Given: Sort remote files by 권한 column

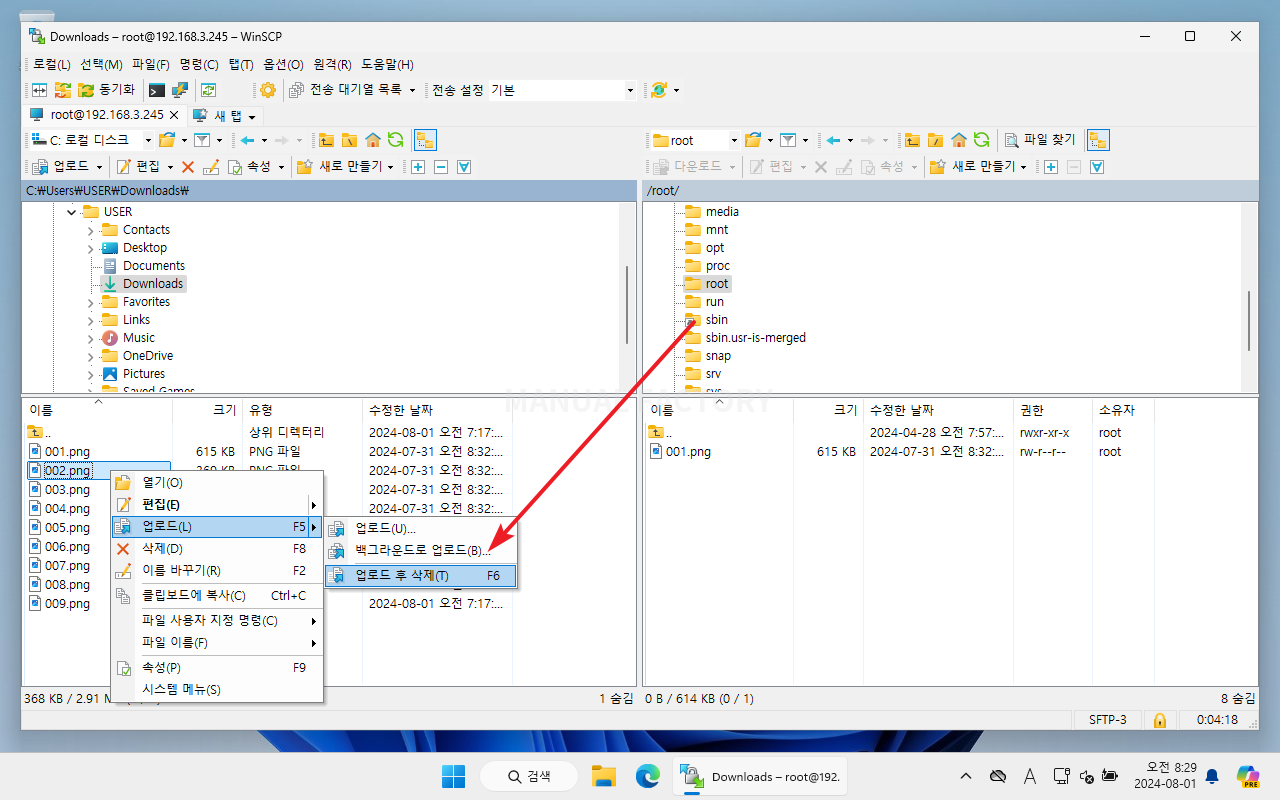Looking at the screenshot, I should click(x=1051, y=410).
